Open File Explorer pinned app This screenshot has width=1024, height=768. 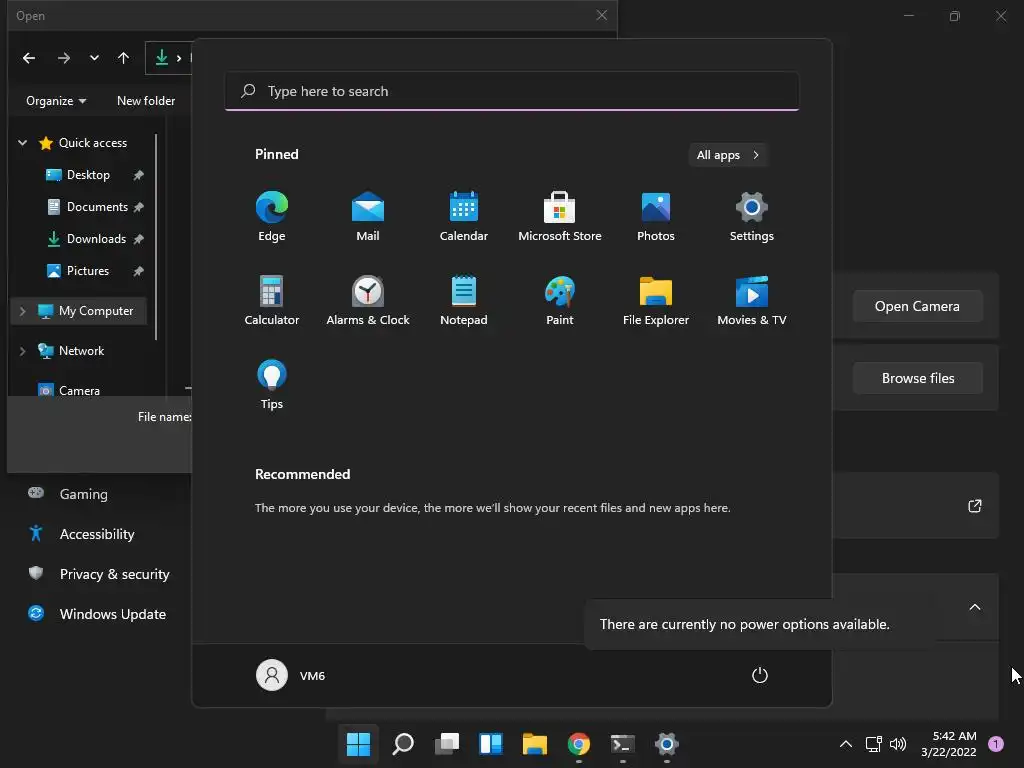click(x=656, y=300)
